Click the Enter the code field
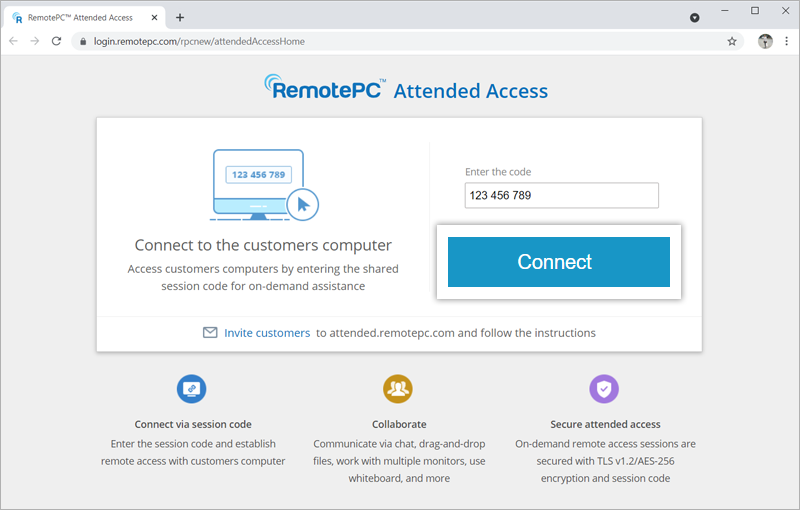Viewport: 800px width, 510px height. pyautogui.click(x=561, y=196)
